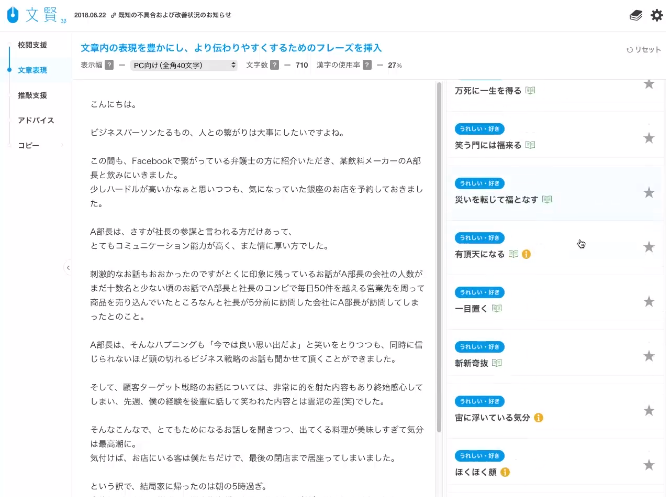
Task: Open the dictionary icon beside 災いを転じて福となす
Action: tap(547, 199)
